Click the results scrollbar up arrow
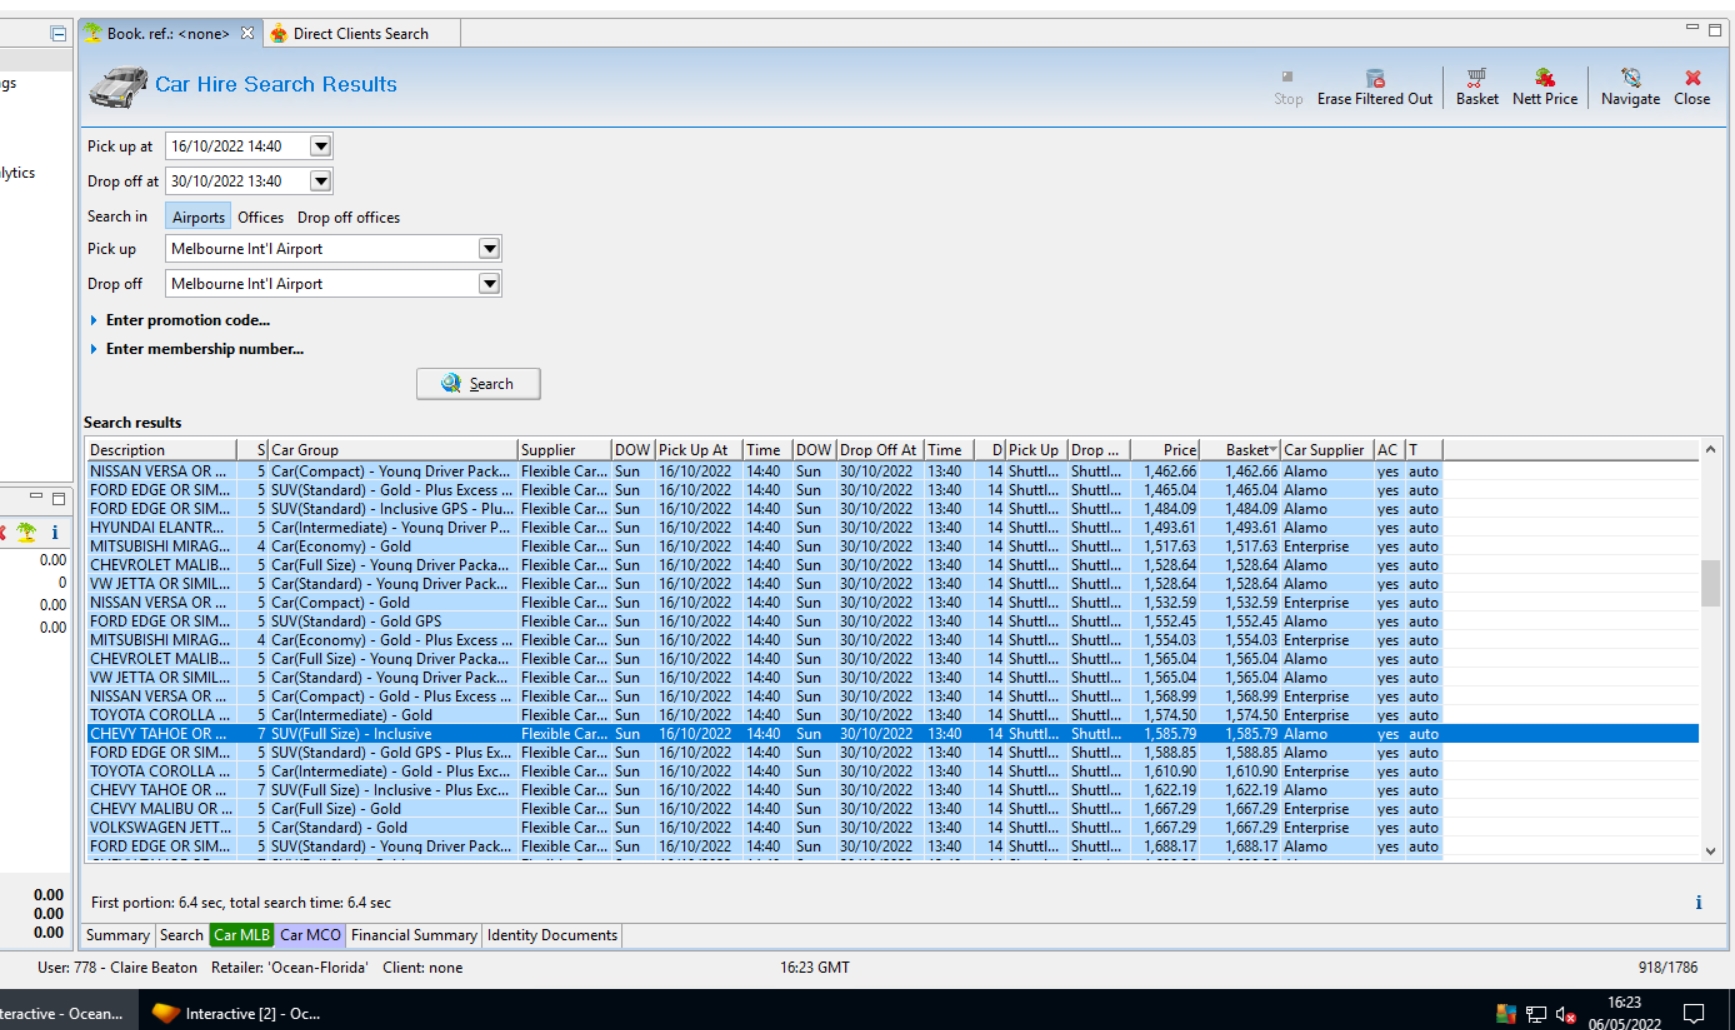 pyautogui.click(x=1710, y=450)
